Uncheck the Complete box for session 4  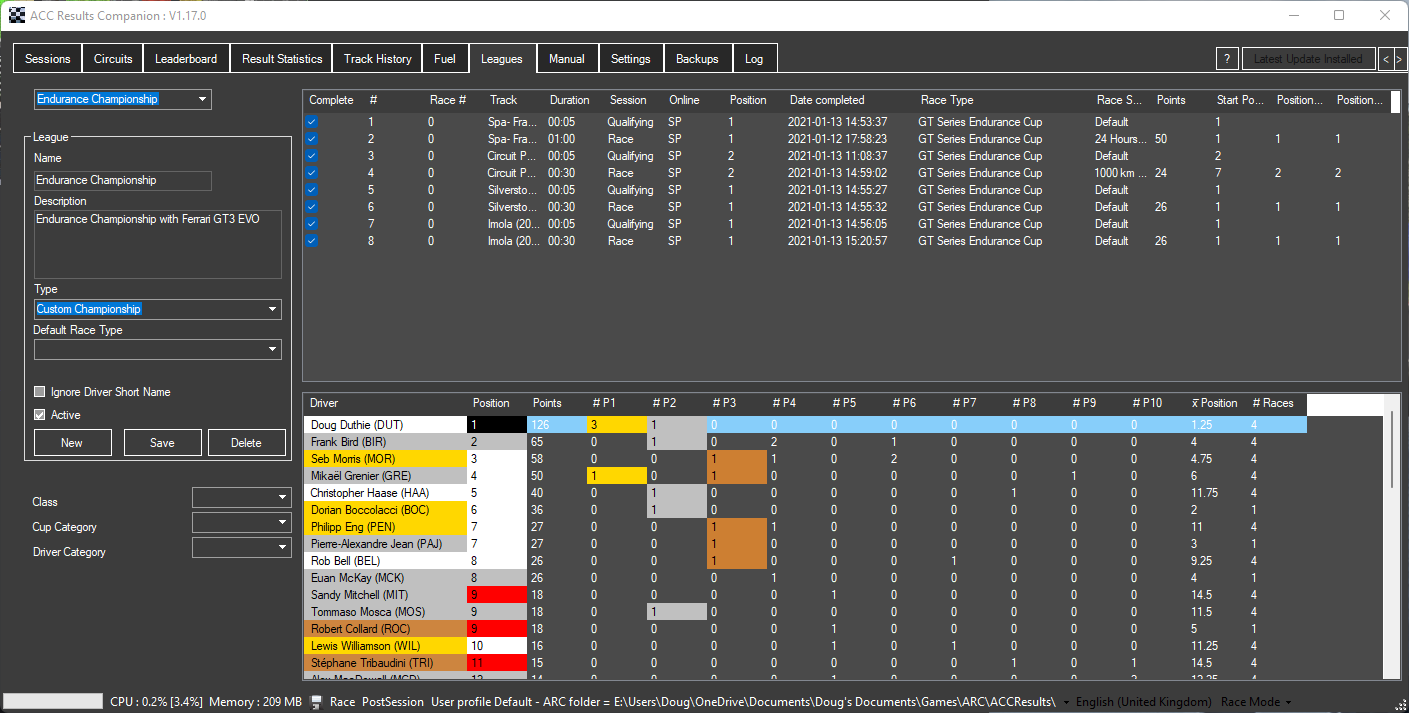[312, 173]
